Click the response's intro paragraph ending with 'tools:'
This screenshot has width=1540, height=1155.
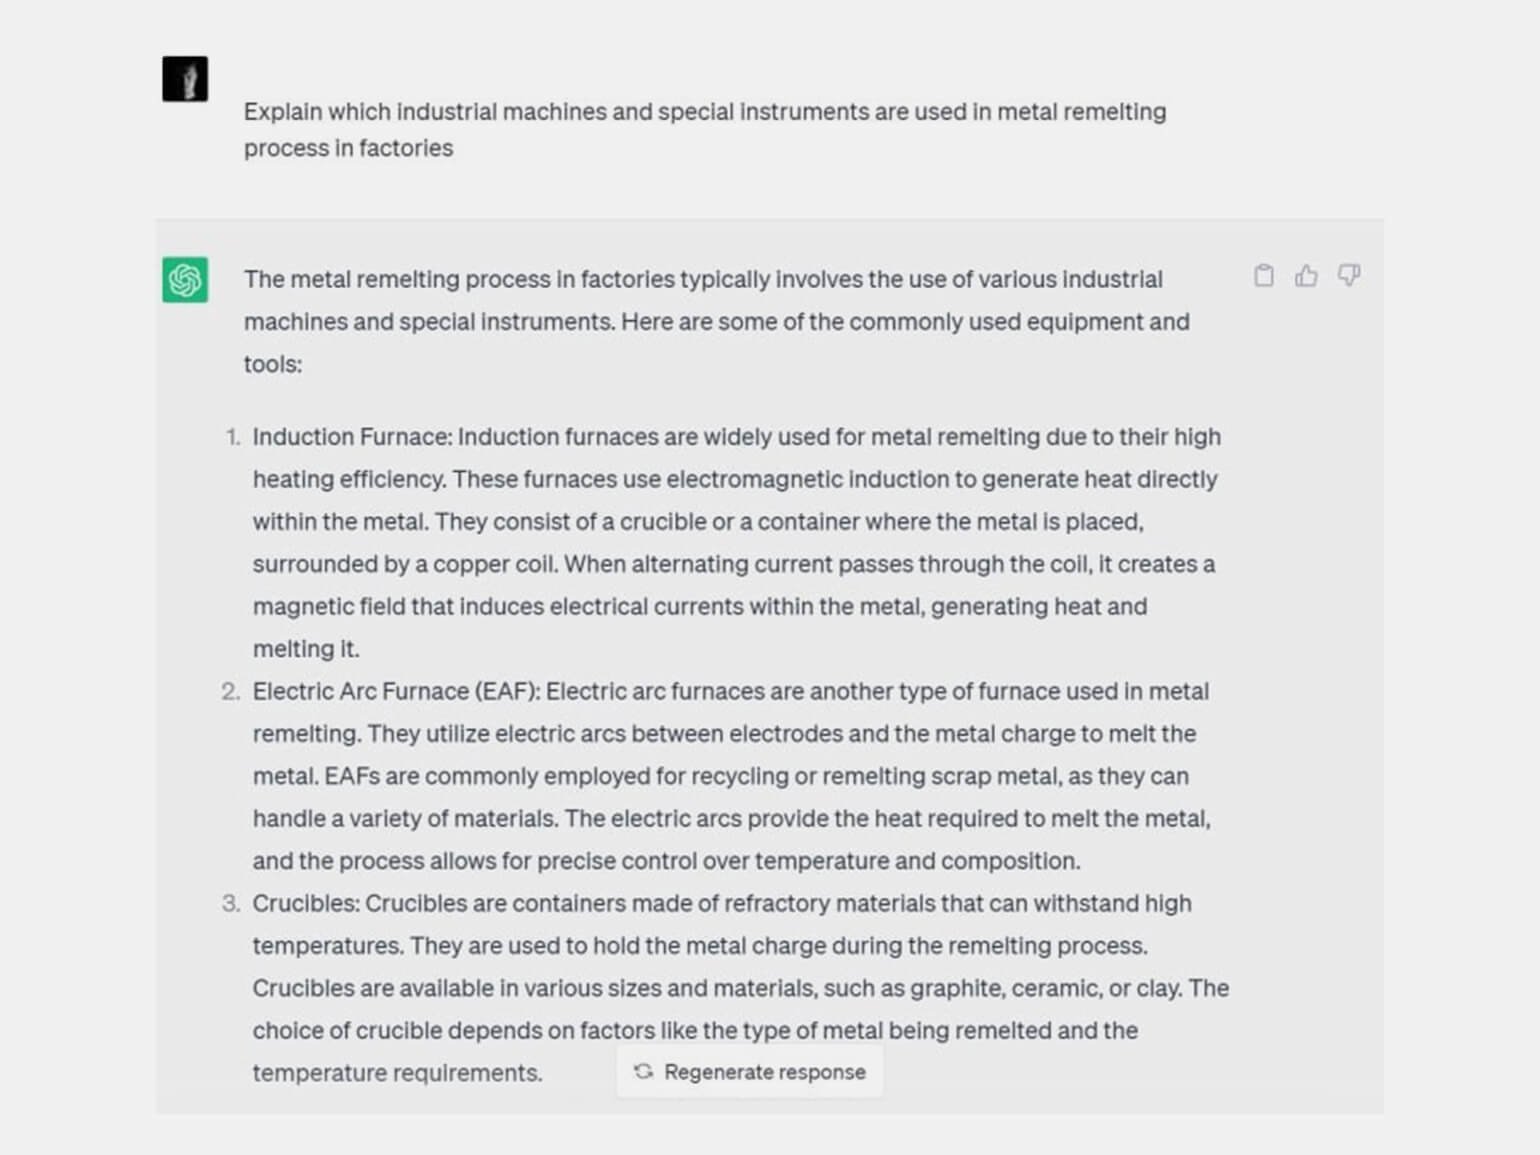tap(717, 321)
